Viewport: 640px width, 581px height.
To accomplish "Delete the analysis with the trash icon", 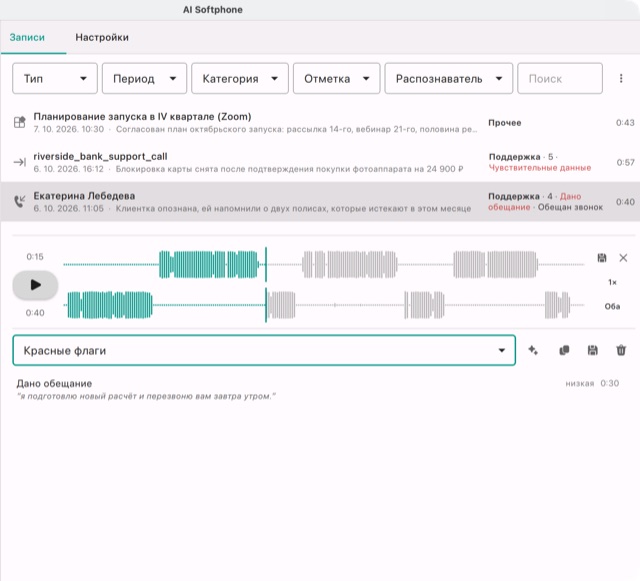I will pyautogui.click(x=621, y=350).
